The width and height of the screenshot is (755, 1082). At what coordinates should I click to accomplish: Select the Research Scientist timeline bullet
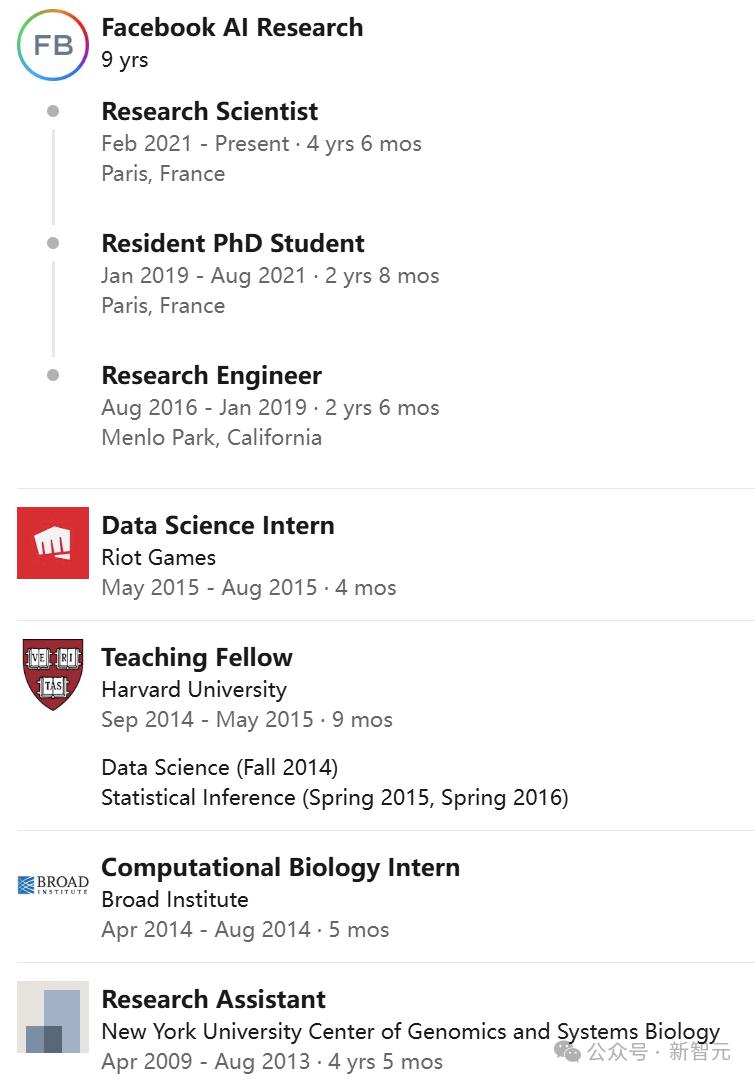tap(53, 111)
